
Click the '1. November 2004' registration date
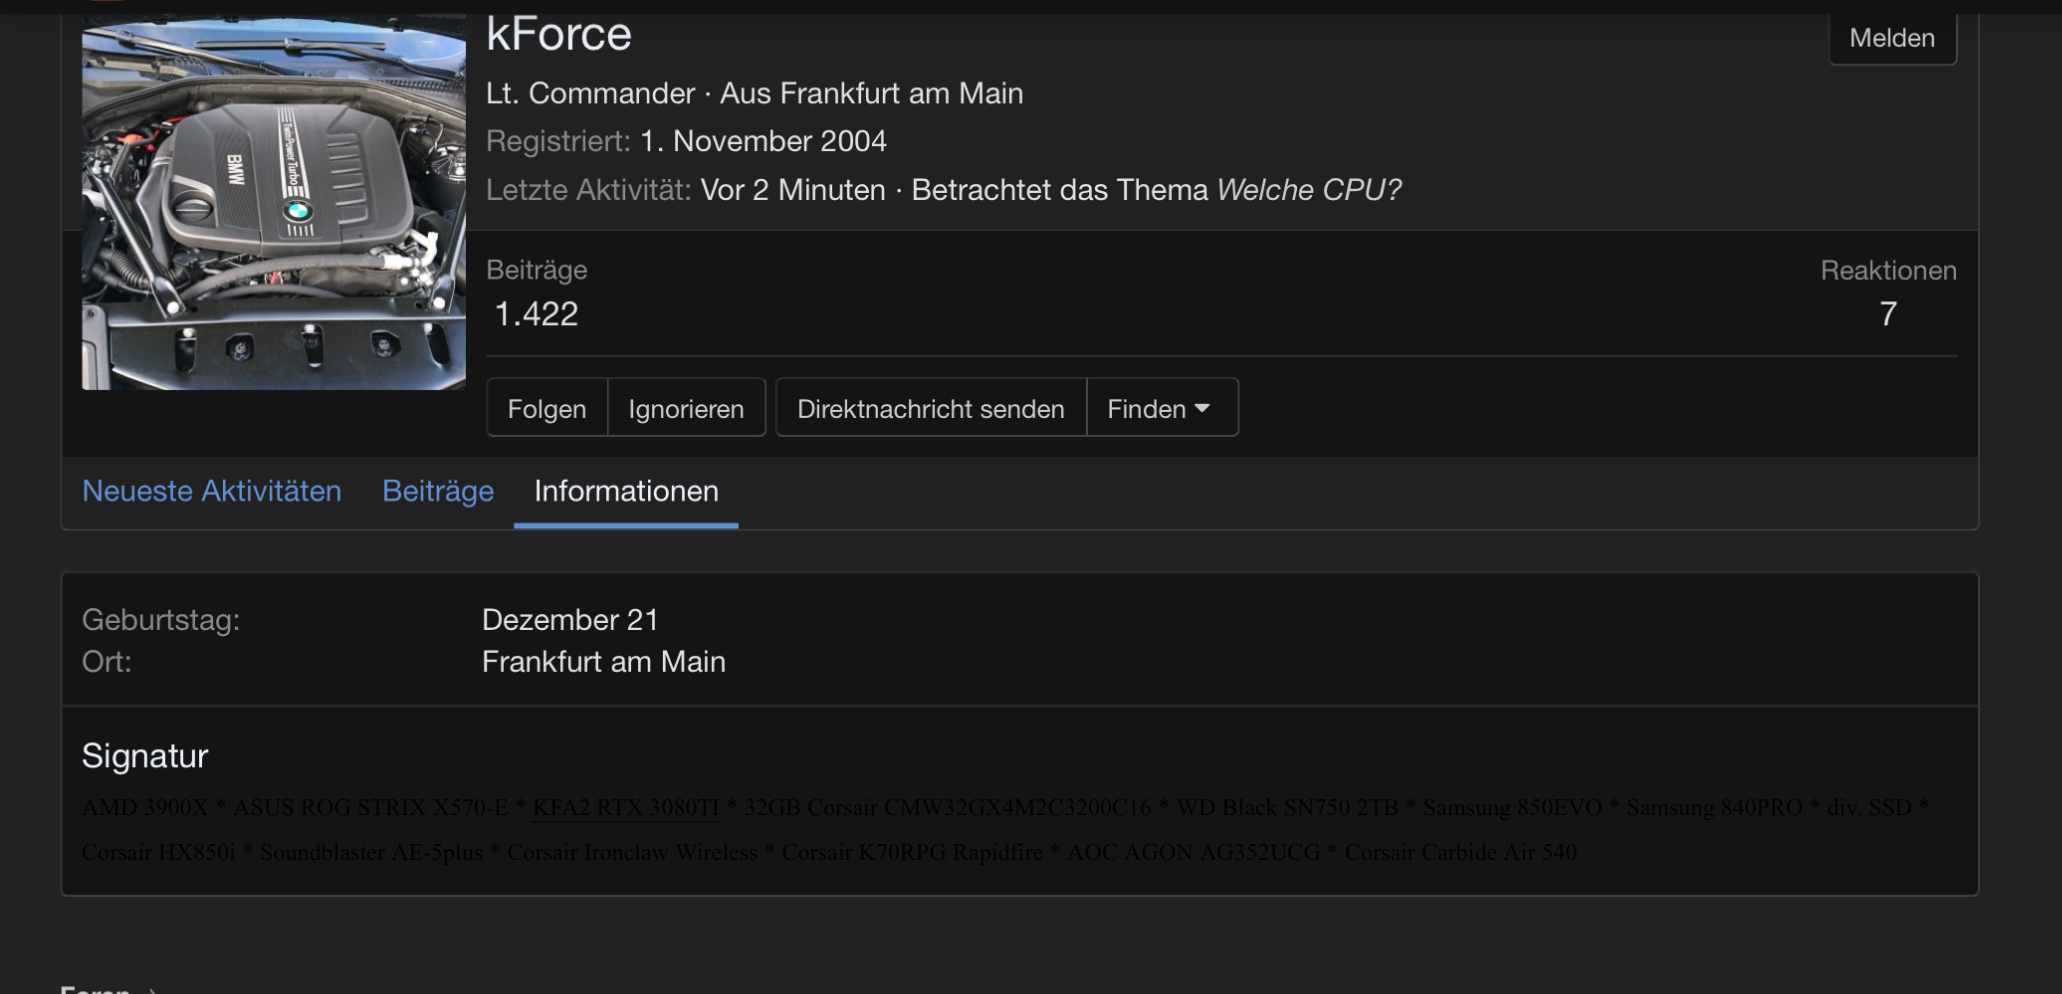pyautogui.click(x=763, y=141)
